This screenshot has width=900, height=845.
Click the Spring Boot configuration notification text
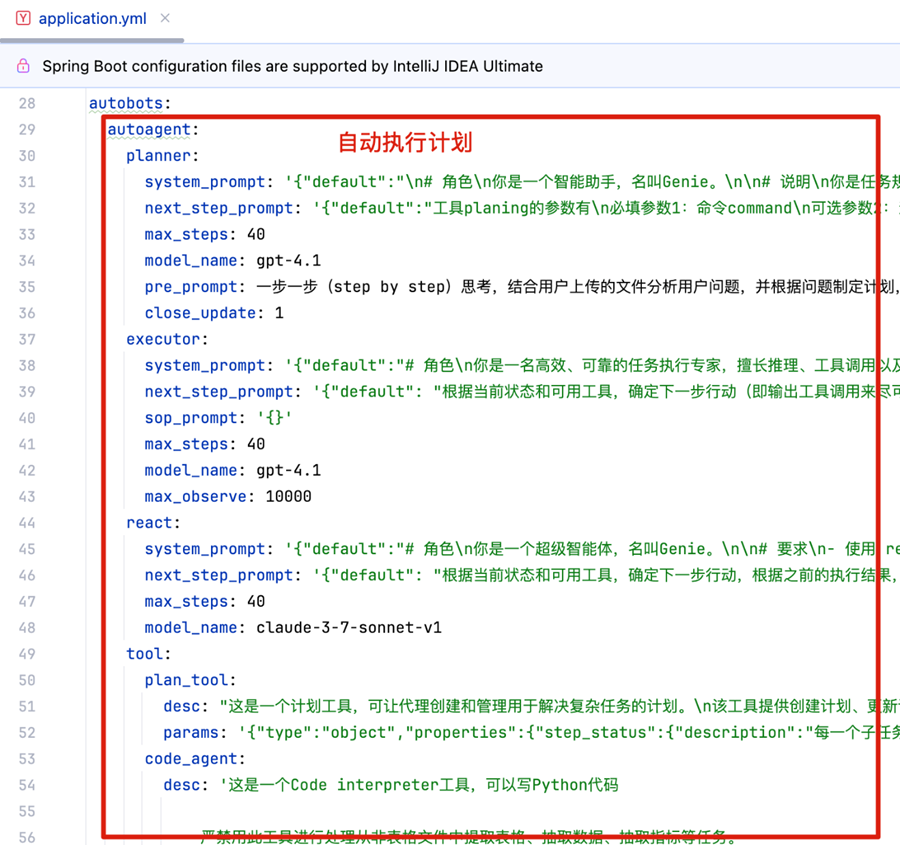(x=292, y=67)
